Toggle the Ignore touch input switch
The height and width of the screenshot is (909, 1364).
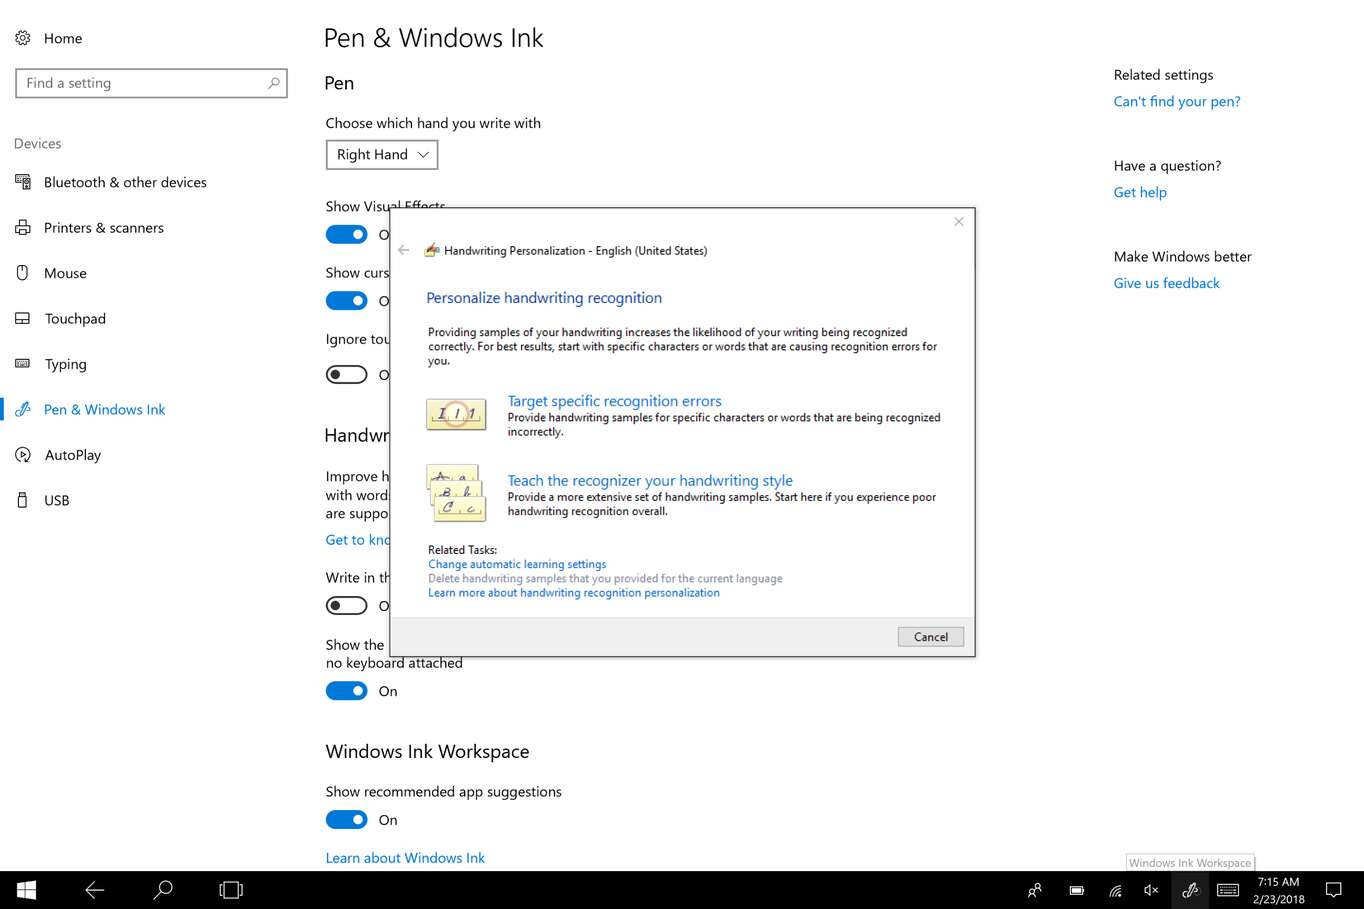tap(347, 375)
